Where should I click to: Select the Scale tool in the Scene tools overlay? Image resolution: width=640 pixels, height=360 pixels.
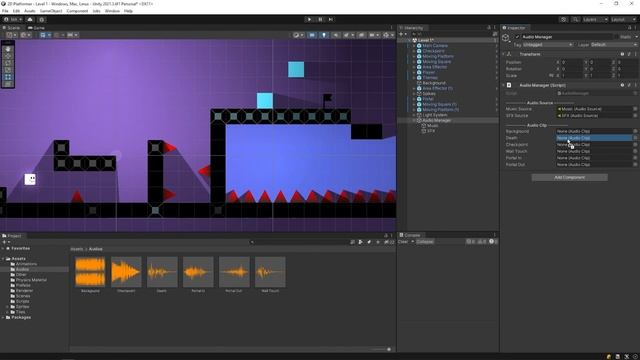[8, 70]
